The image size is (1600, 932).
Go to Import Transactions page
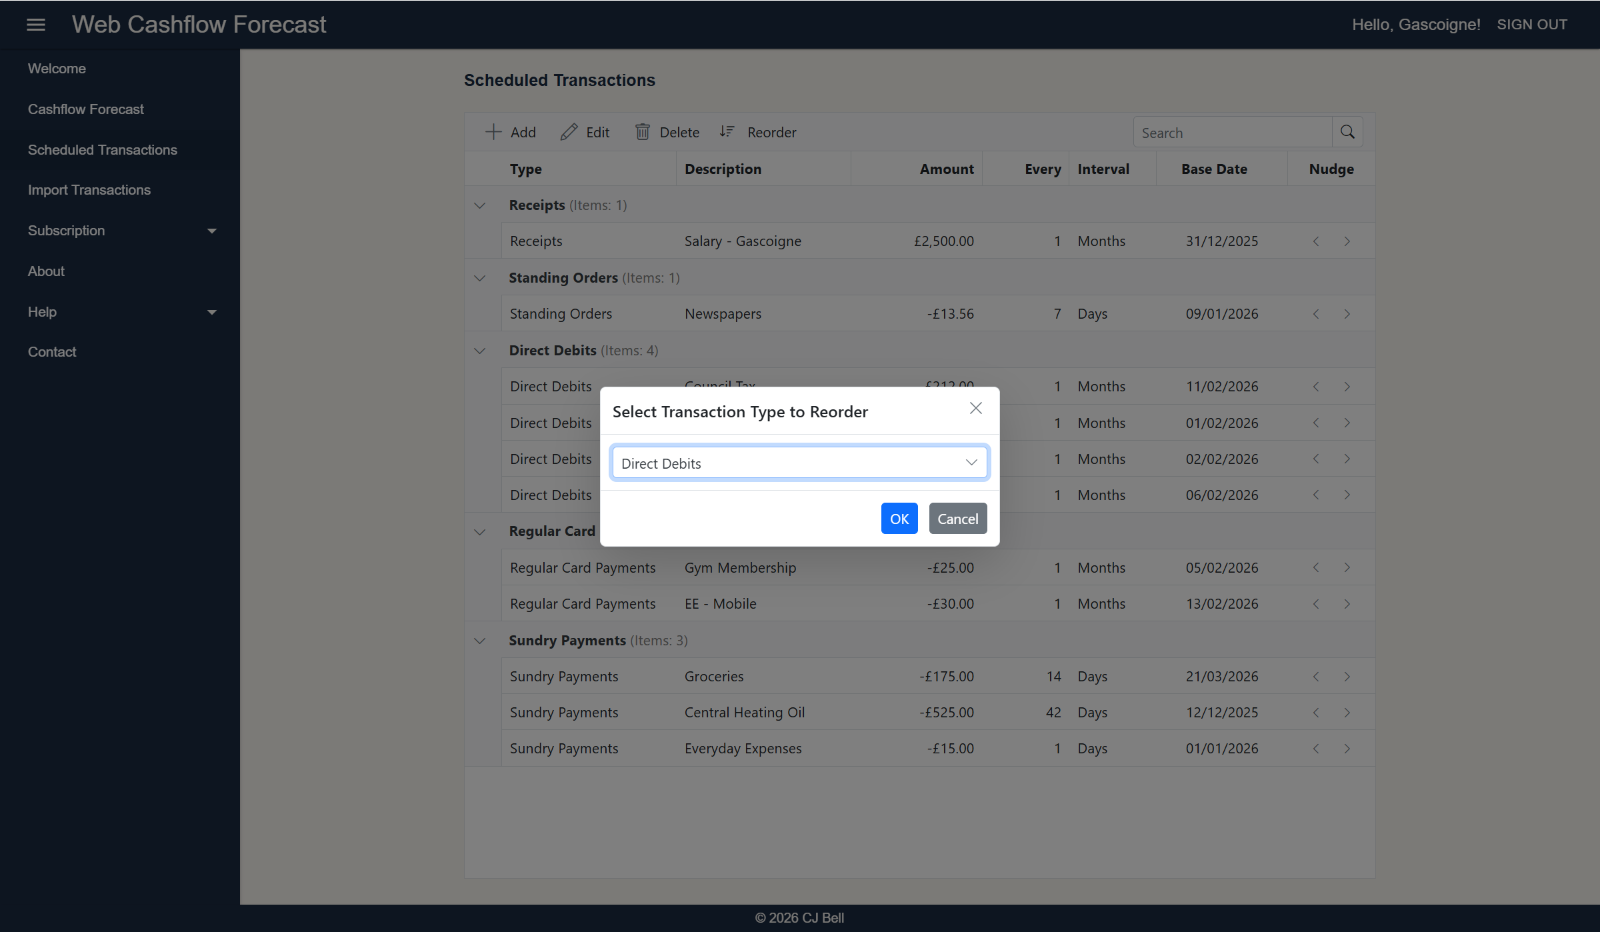pos(89,190)
